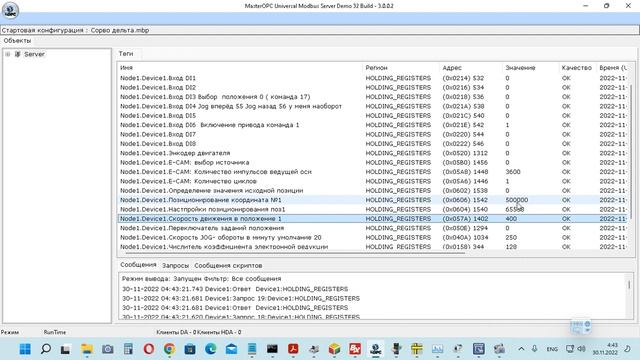Select row Вход DI6 Включение привода
The height and width of the screenshot is (360, 640).
click(x=373, y=125)
